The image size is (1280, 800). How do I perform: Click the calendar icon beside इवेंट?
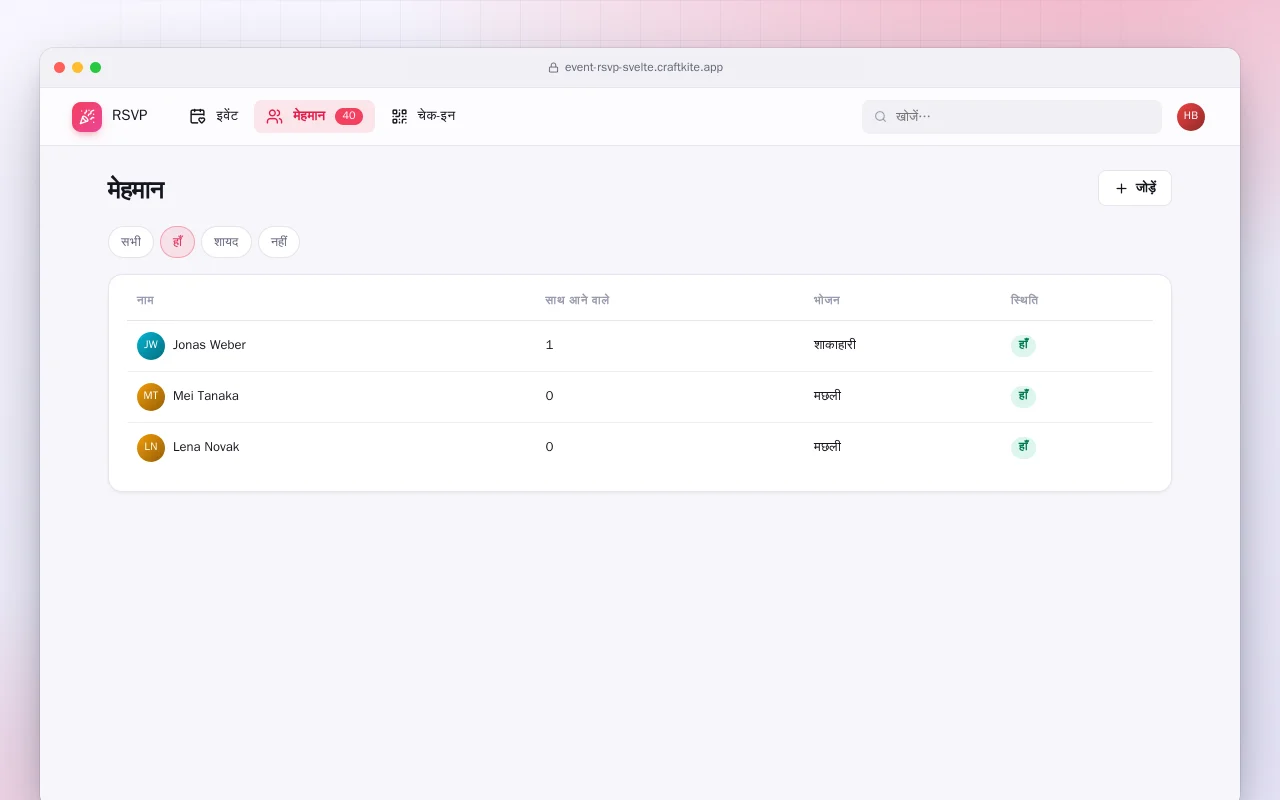tap(198, 116)
